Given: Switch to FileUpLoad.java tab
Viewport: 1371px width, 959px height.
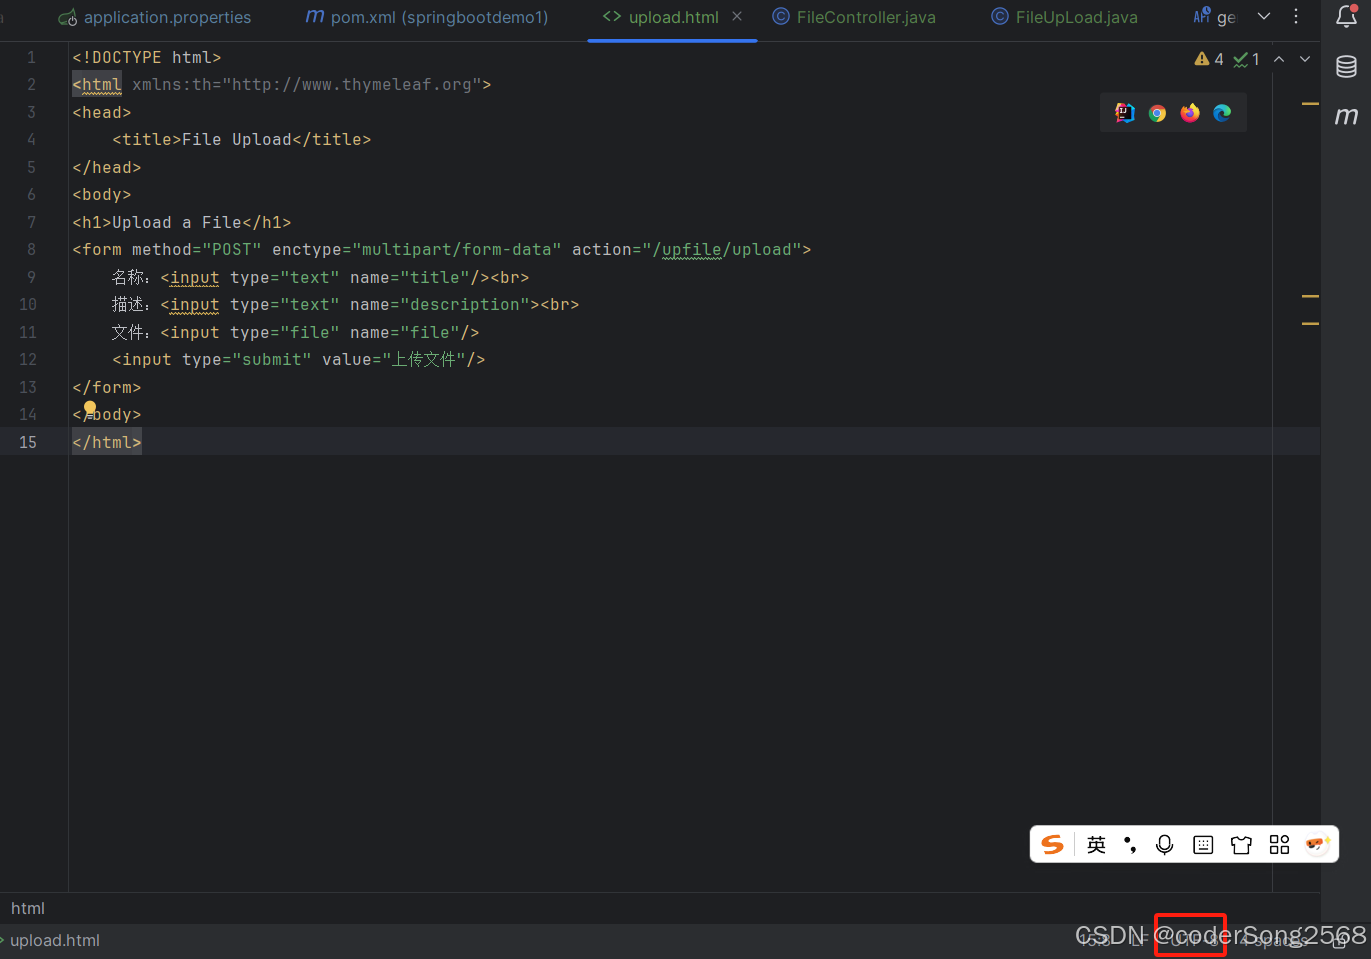Looking at the screenshot, I should (x=1064, y=17).
